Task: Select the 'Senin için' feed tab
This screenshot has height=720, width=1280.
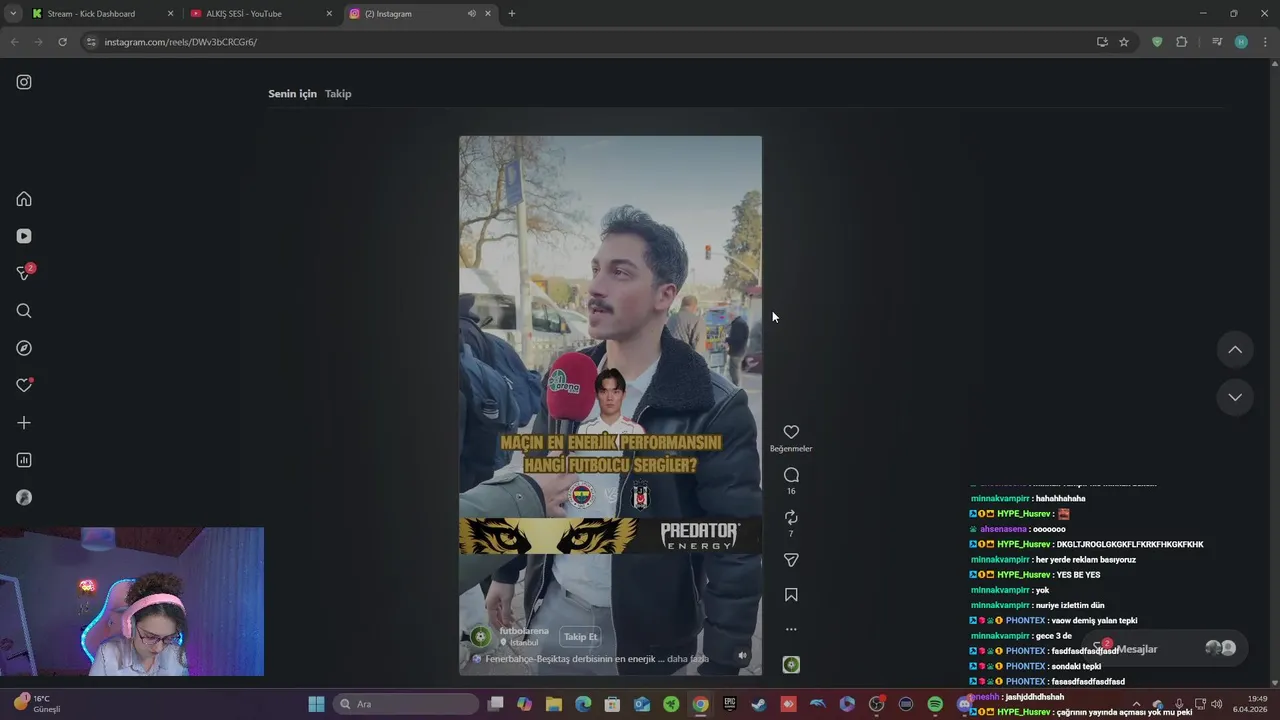Action: tap(292, 94)
